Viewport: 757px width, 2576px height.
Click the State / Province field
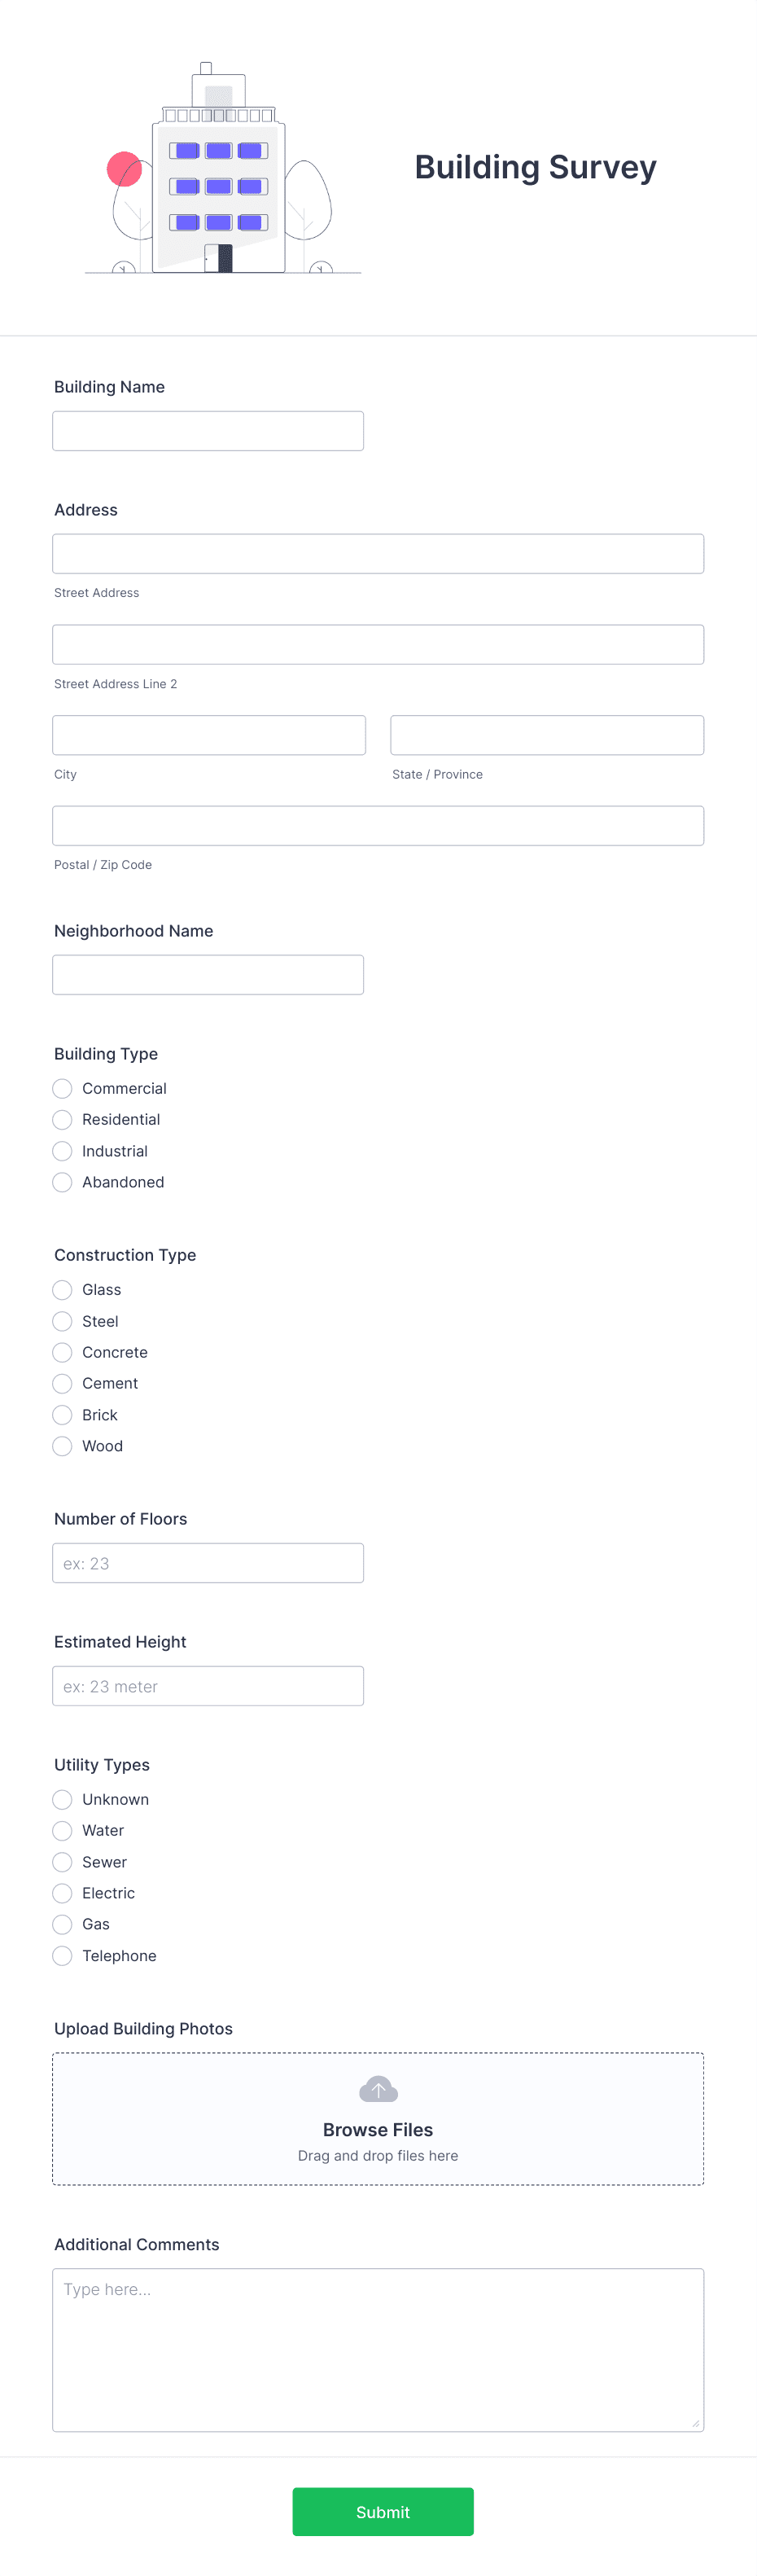pyautogui.click(x=546, y=734)
